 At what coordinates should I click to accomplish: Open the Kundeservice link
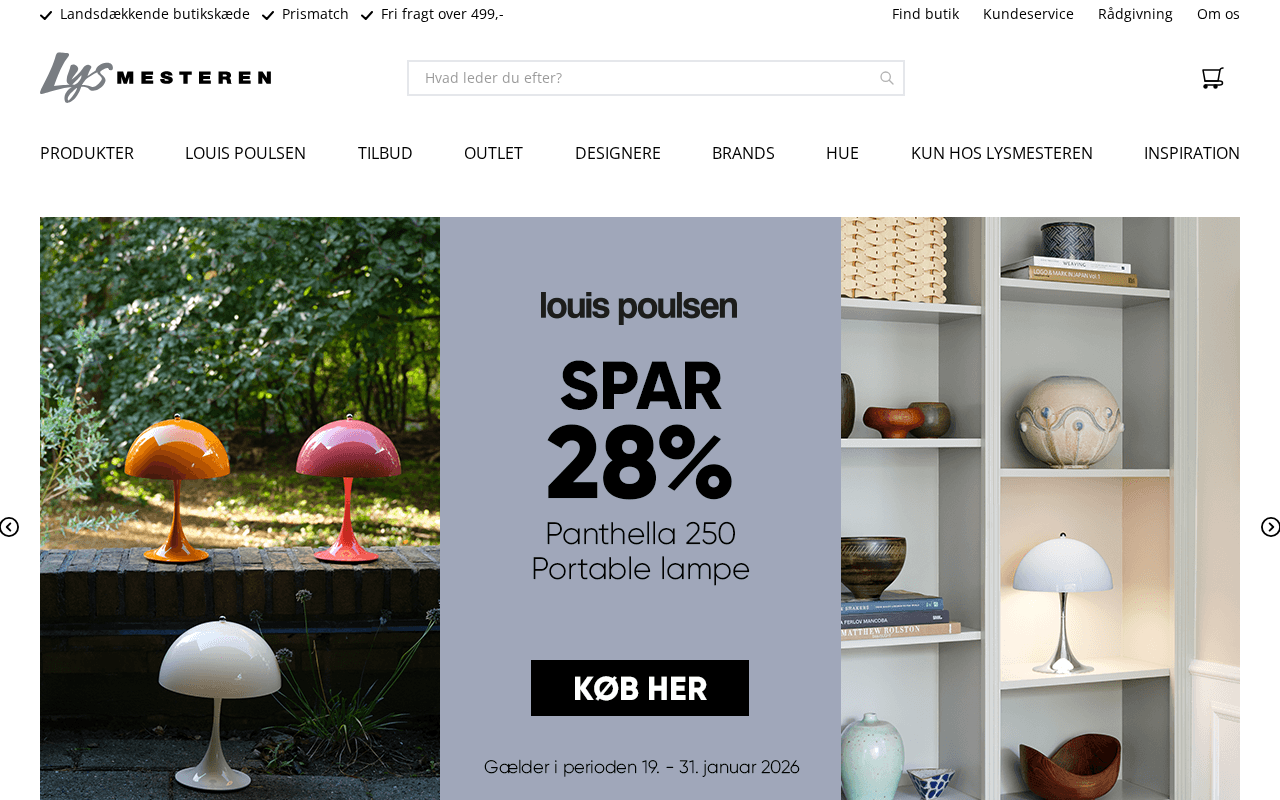point(1028,14)
